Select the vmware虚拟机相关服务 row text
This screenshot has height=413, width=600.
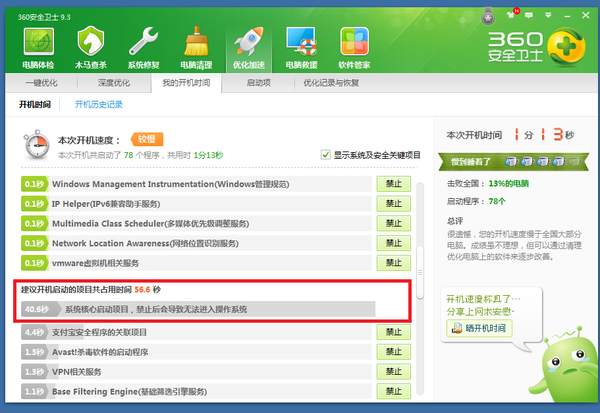(95, 263)
